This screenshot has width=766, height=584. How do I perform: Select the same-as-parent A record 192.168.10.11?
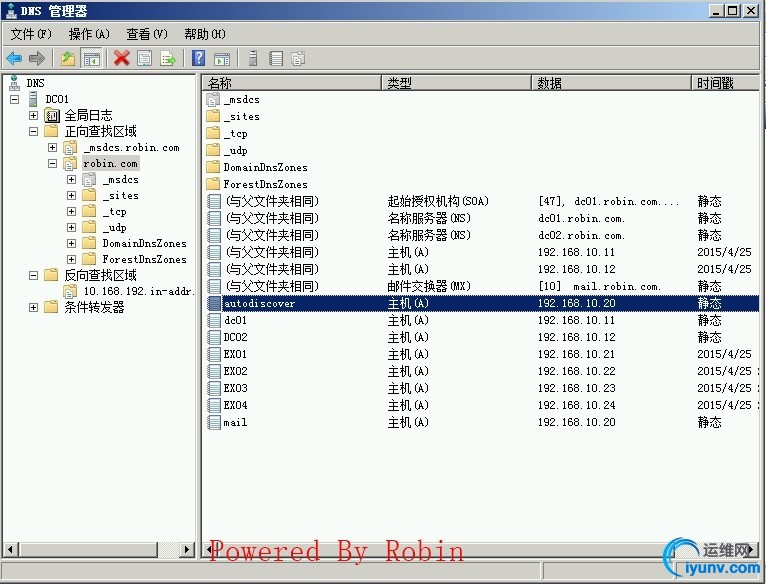click(481, 253)
